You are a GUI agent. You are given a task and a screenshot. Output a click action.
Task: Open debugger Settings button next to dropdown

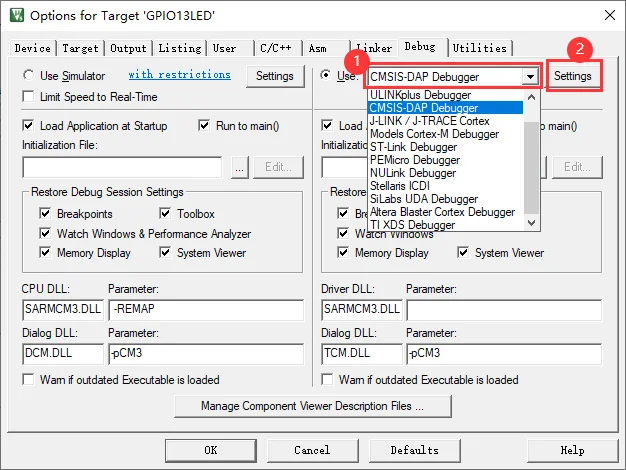pos(573,76)
